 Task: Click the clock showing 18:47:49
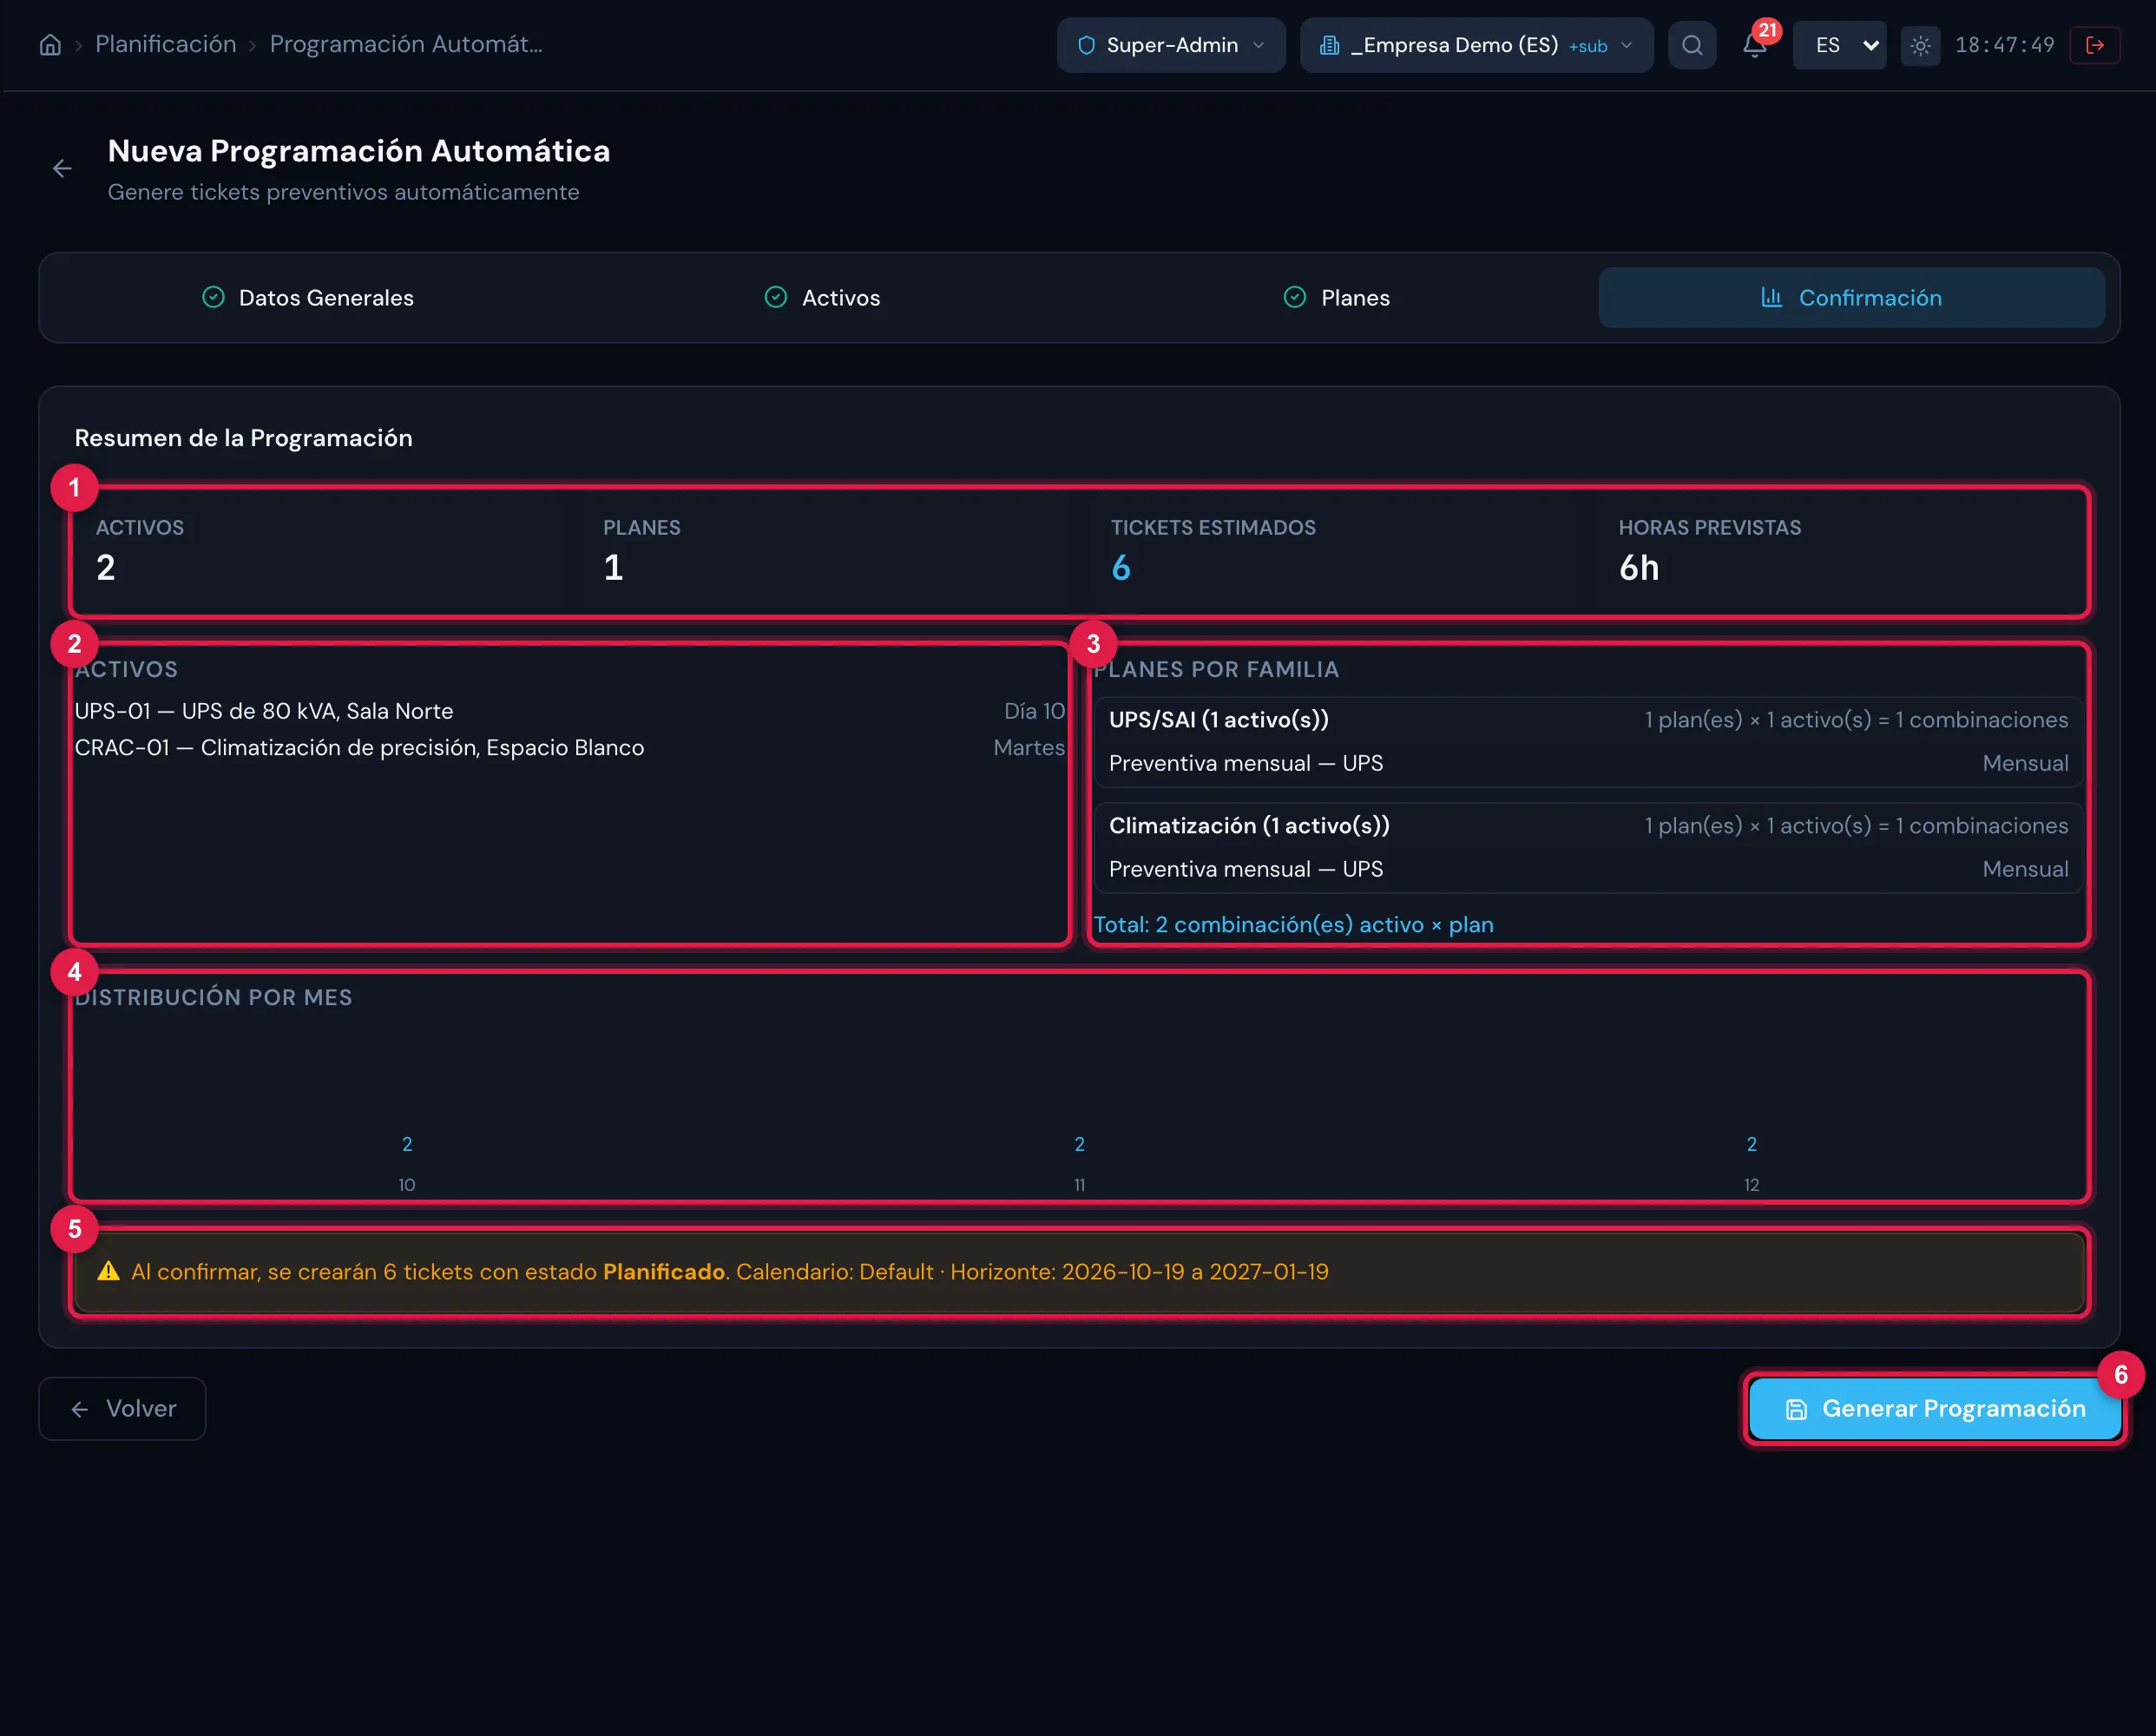(x=2004, y=45)
